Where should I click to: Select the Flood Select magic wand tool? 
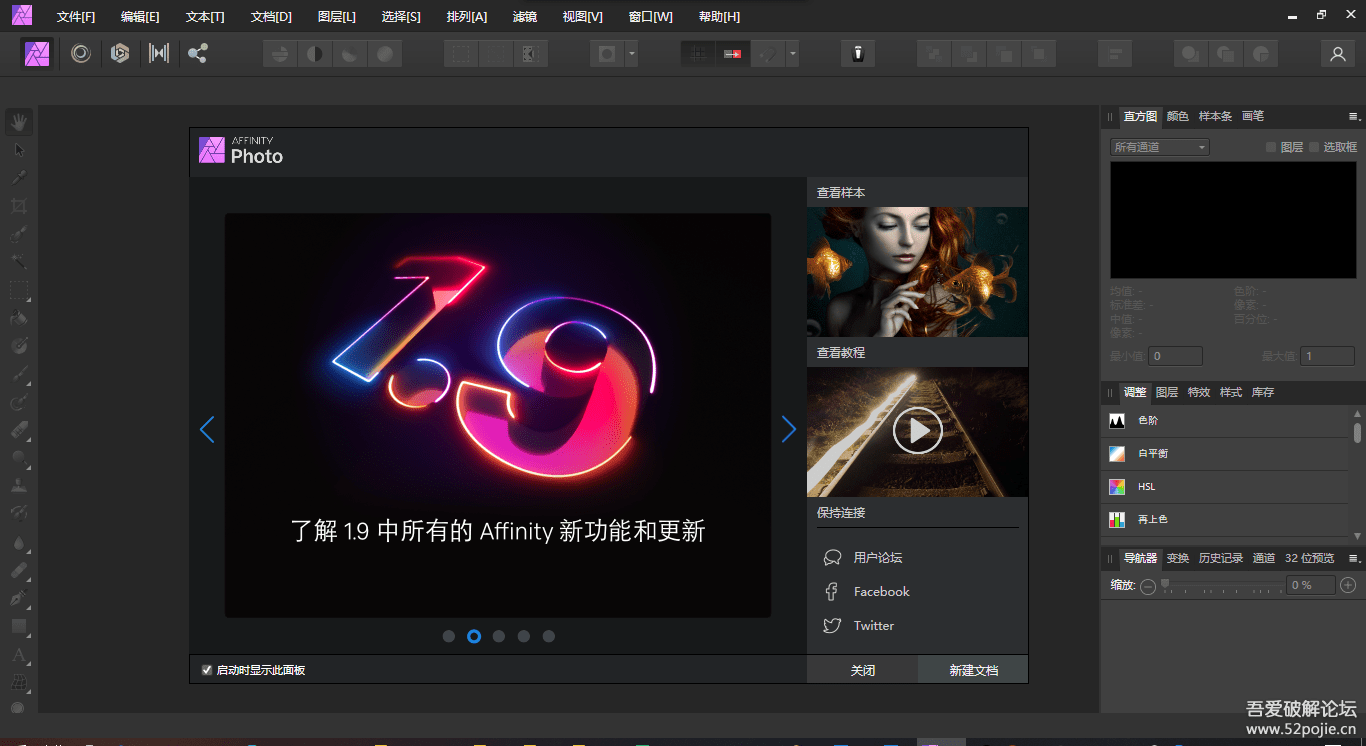(x=19, y=263)
